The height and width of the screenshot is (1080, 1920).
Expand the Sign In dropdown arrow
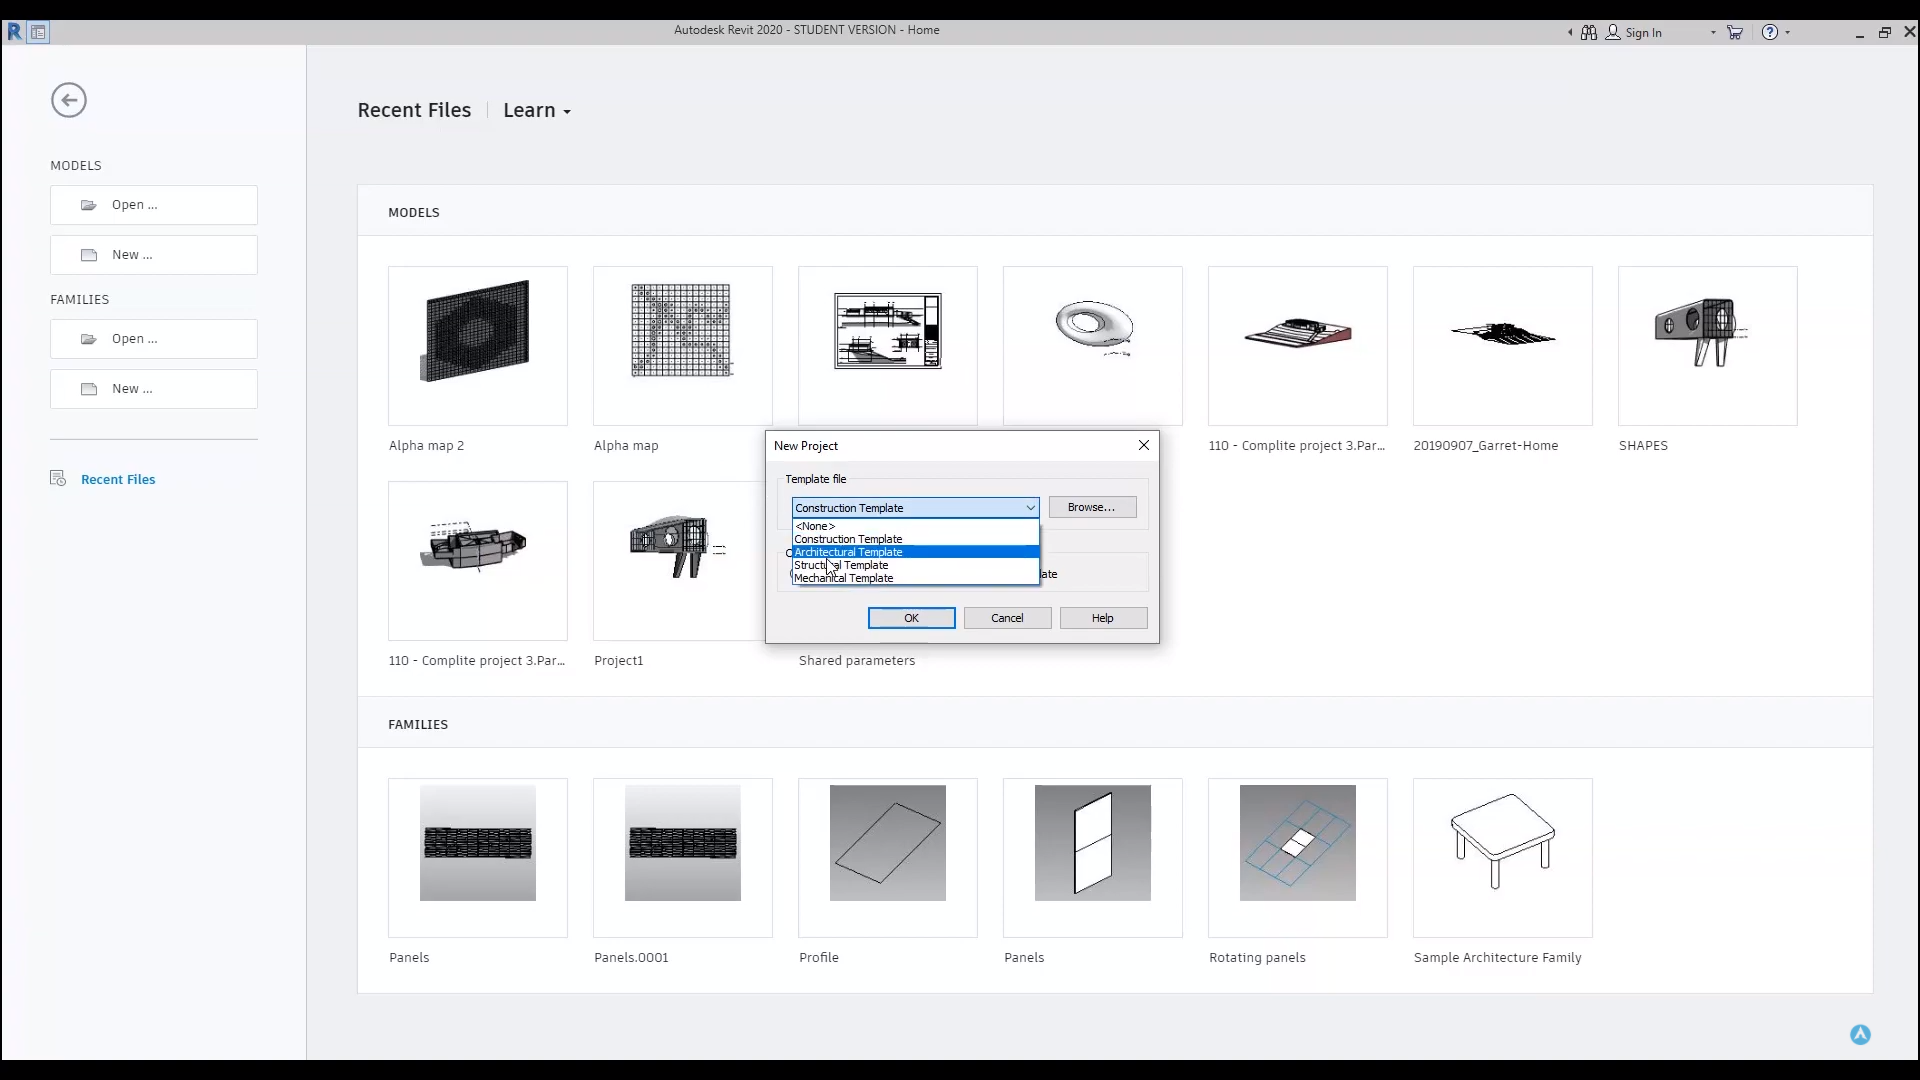[x=1713, y=33]
